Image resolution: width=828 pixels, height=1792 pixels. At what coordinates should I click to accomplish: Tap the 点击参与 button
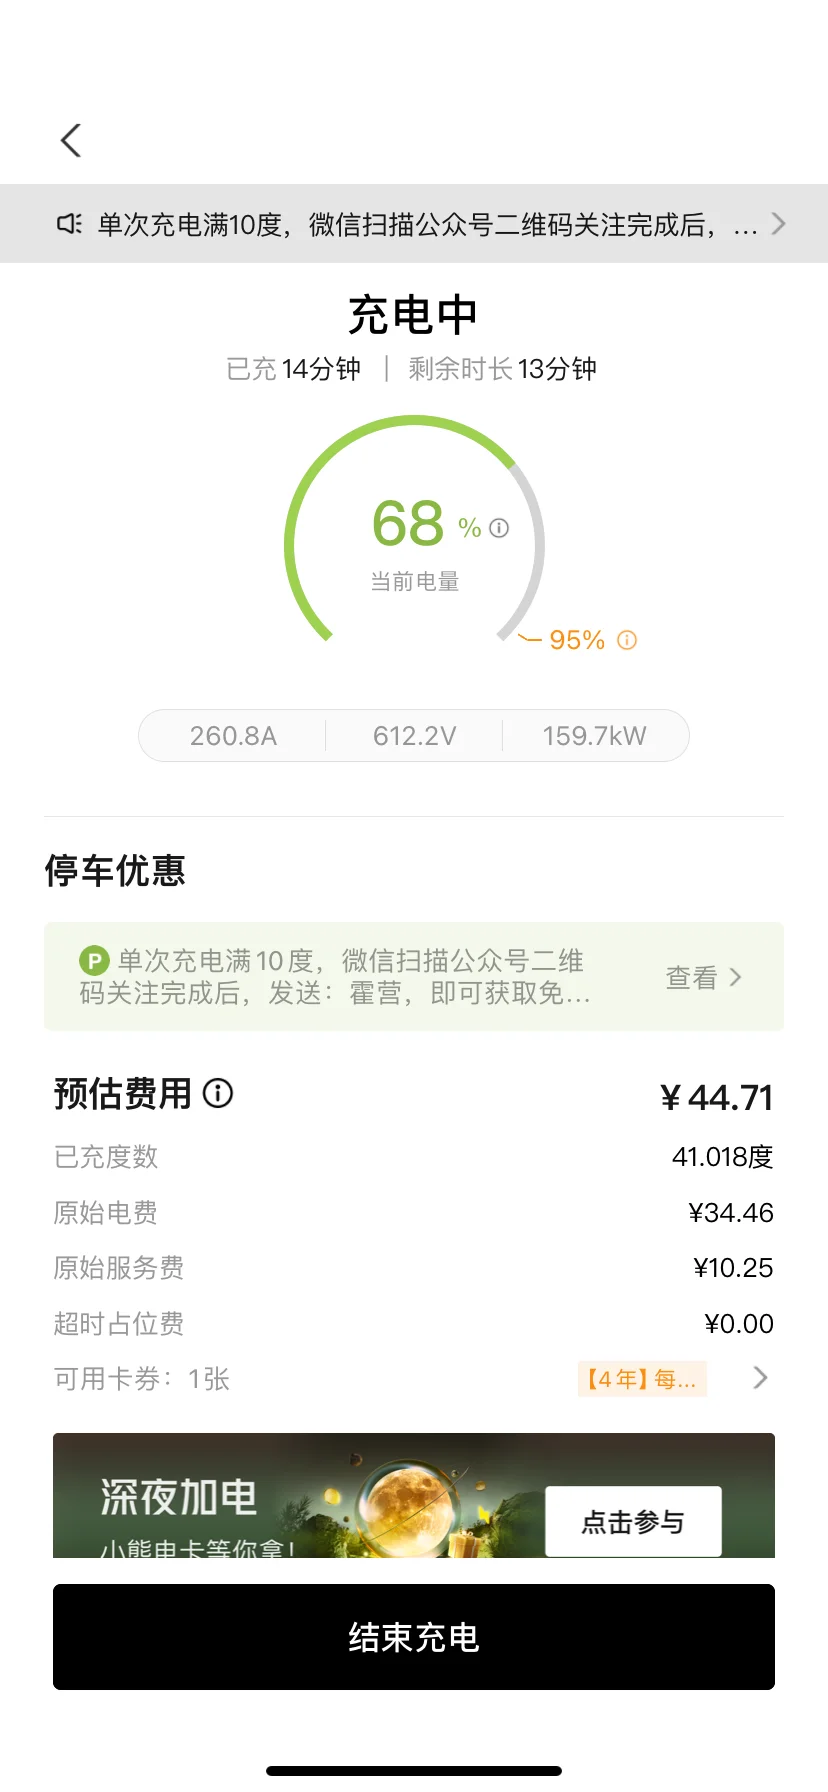pyautogui.click(x=633, y=1521)
